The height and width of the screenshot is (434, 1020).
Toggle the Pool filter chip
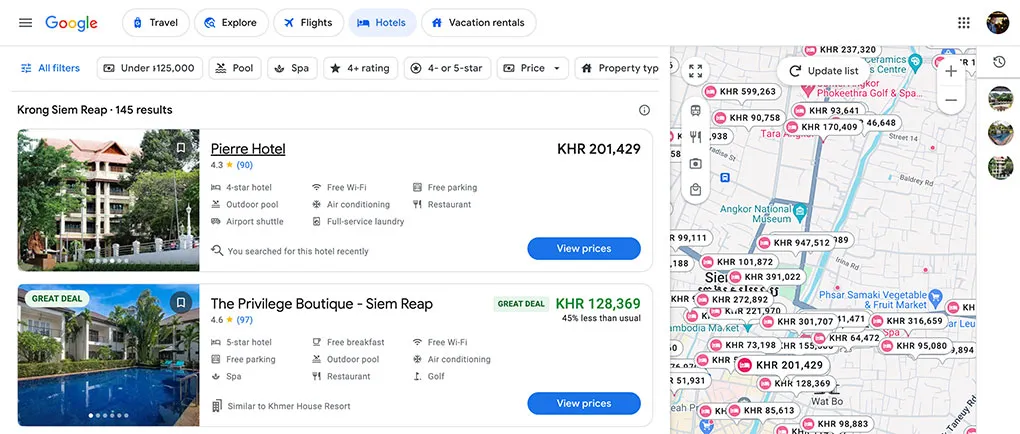click(x=235, y=68)
